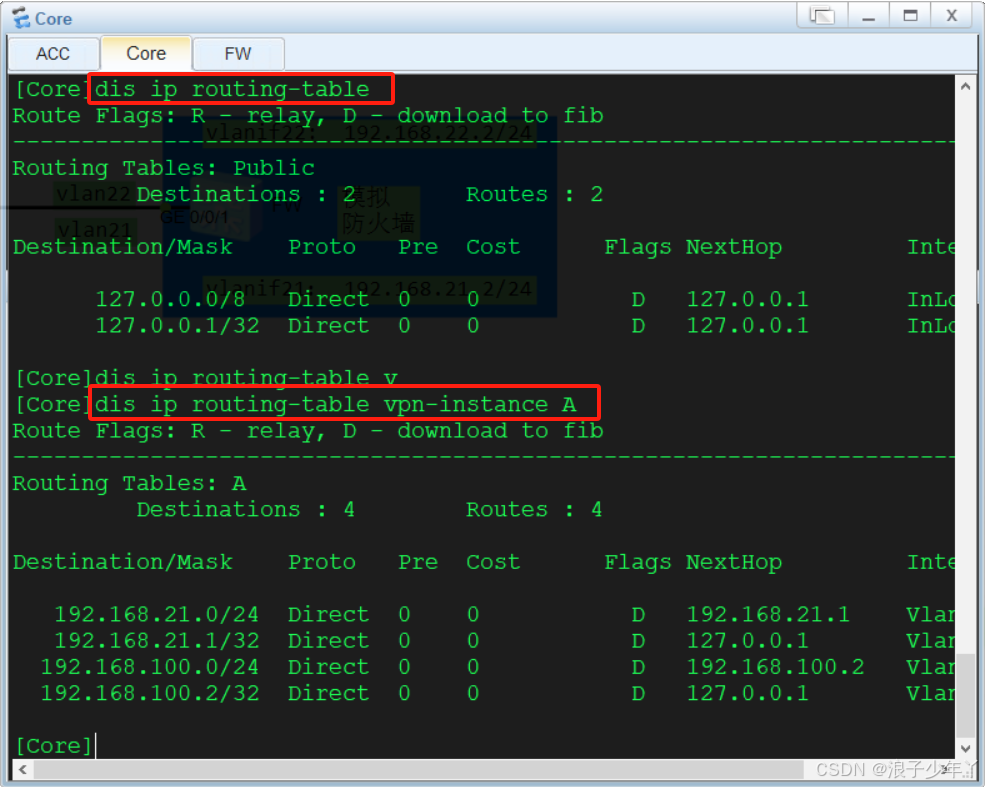Click the Proto header in vpn-instance A table
Image resolution: width=985 pixels, height=787 pixels.
click(322, 562)
